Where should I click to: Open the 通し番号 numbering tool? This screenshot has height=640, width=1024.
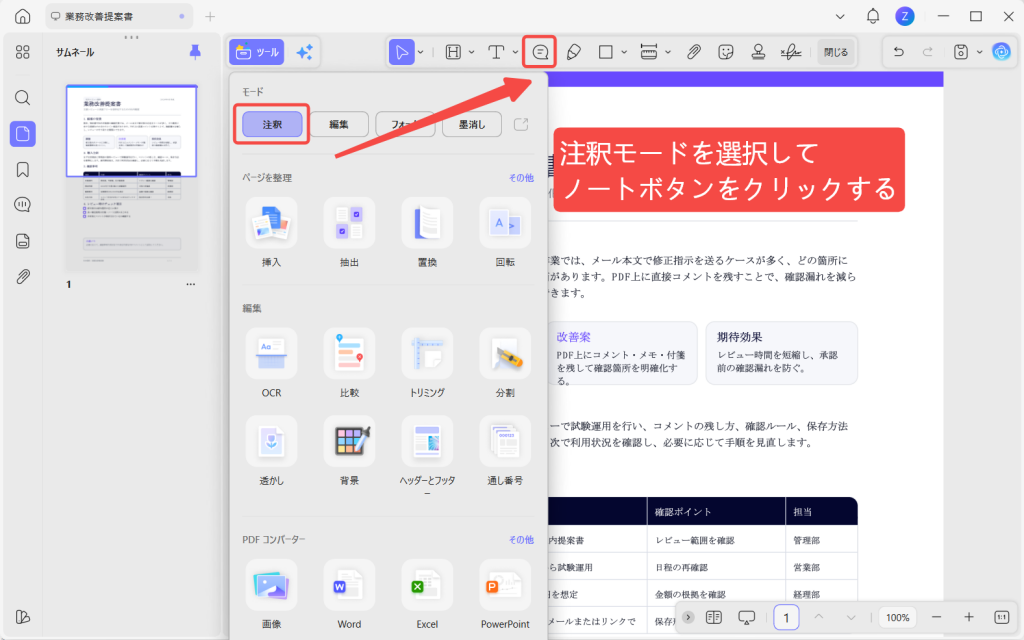[x=505, y=451]
